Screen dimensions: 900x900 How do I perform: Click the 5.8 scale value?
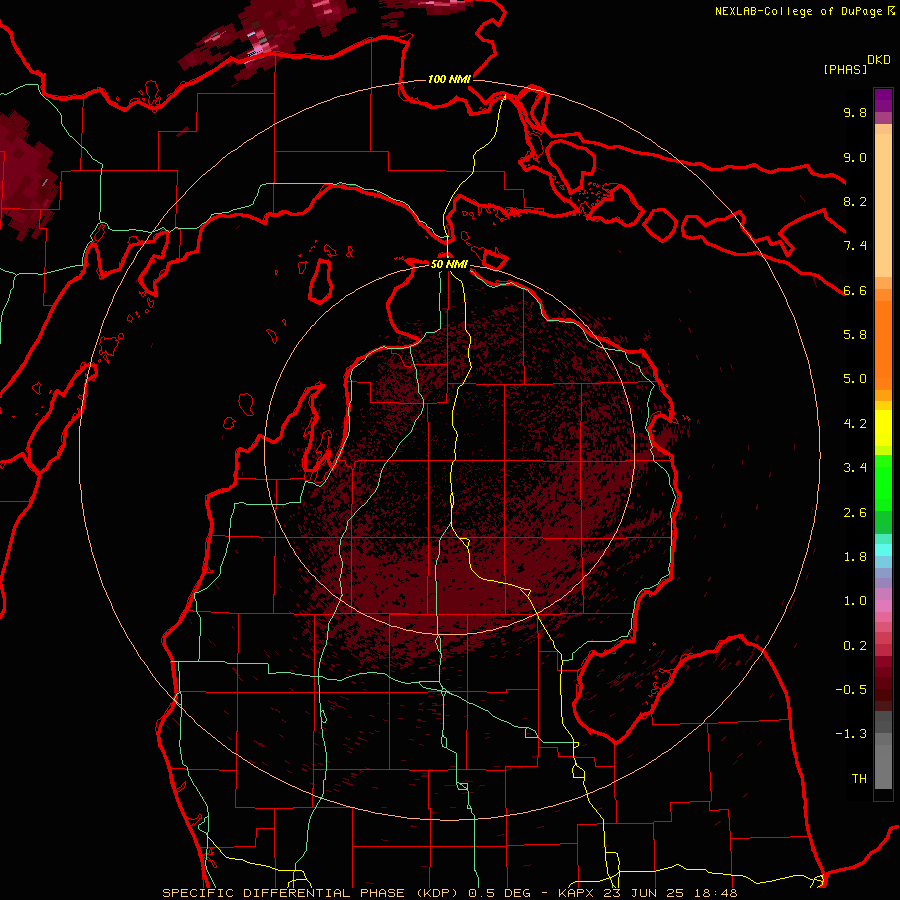click(x=855, y=335)
